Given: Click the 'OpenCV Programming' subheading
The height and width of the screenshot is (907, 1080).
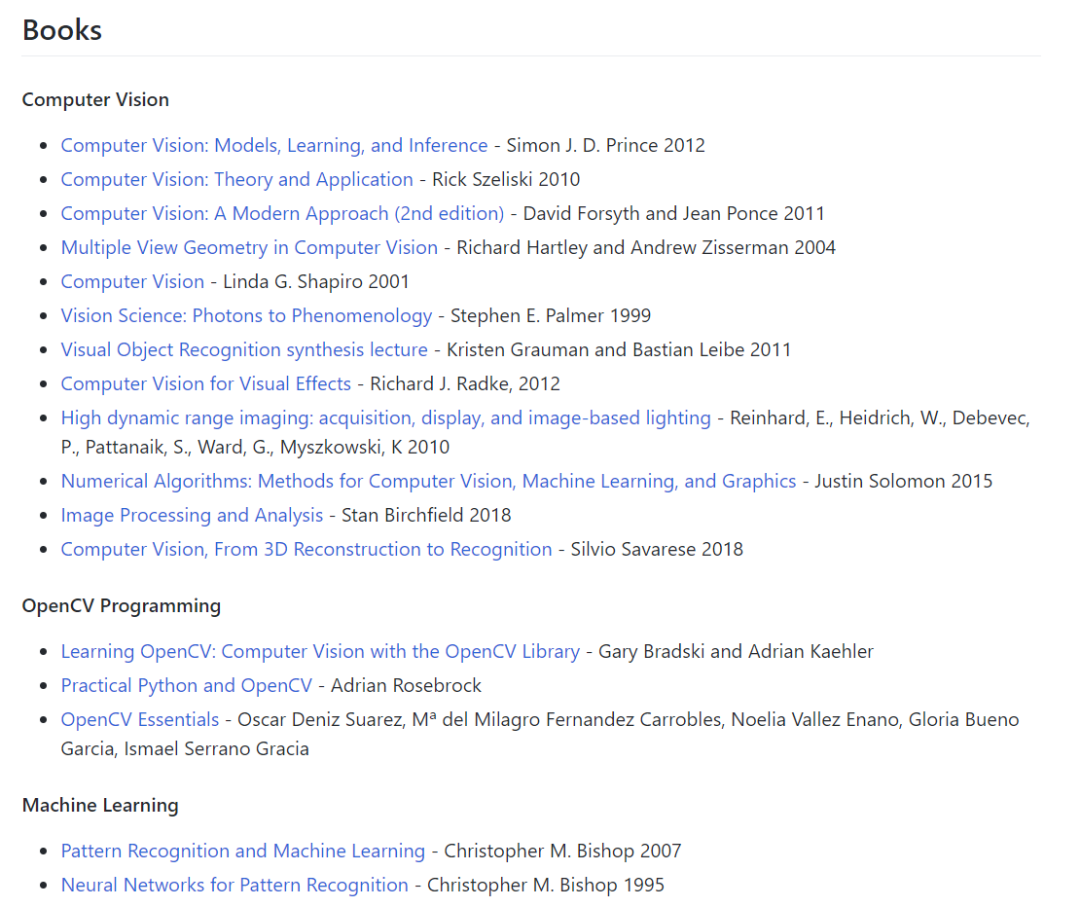Looking at the screenshot, I should 121,606.
